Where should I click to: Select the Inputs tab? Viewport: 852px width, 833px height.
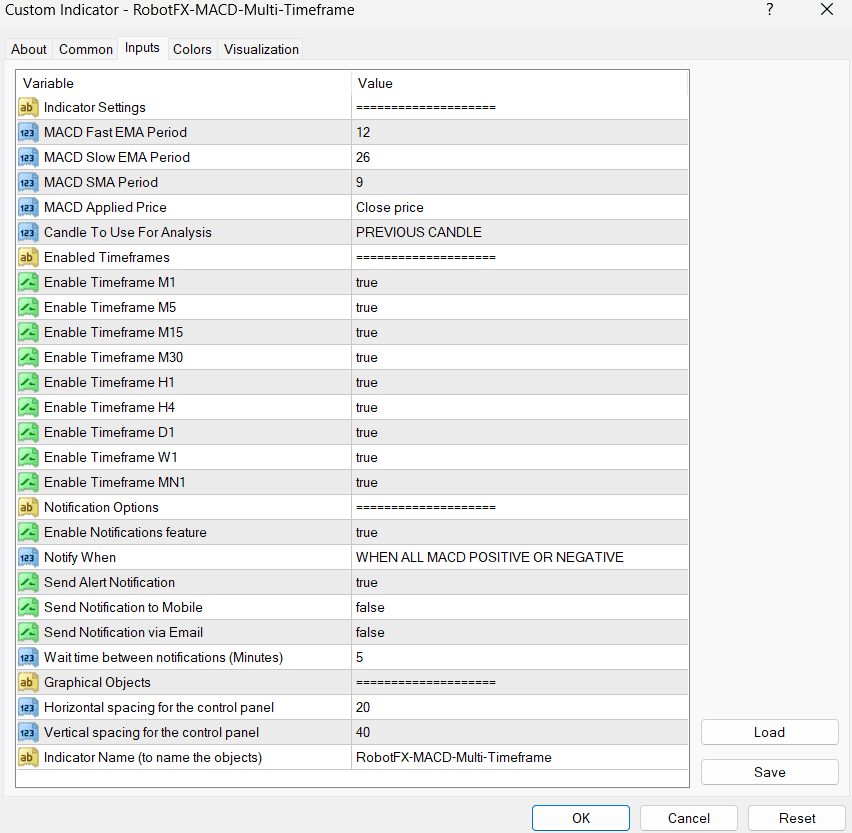tap(142, 48)
